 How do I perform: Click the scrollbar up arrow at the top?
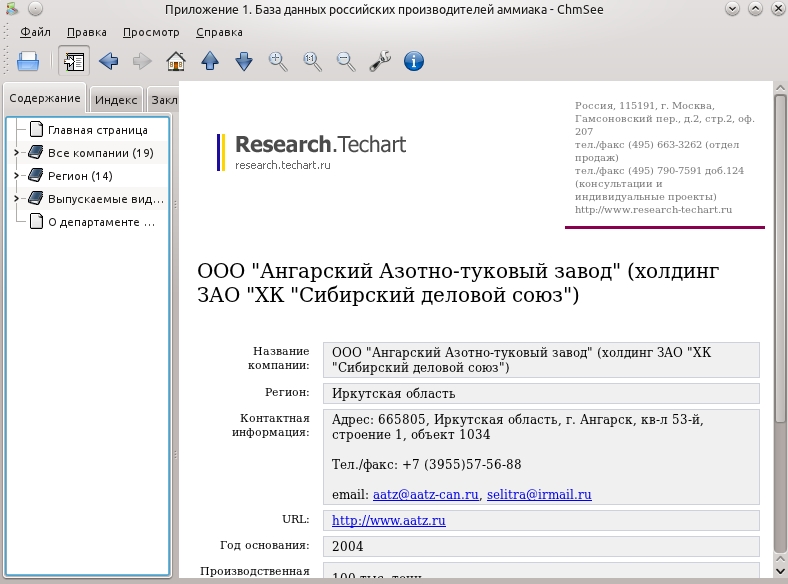pos(780,88)
